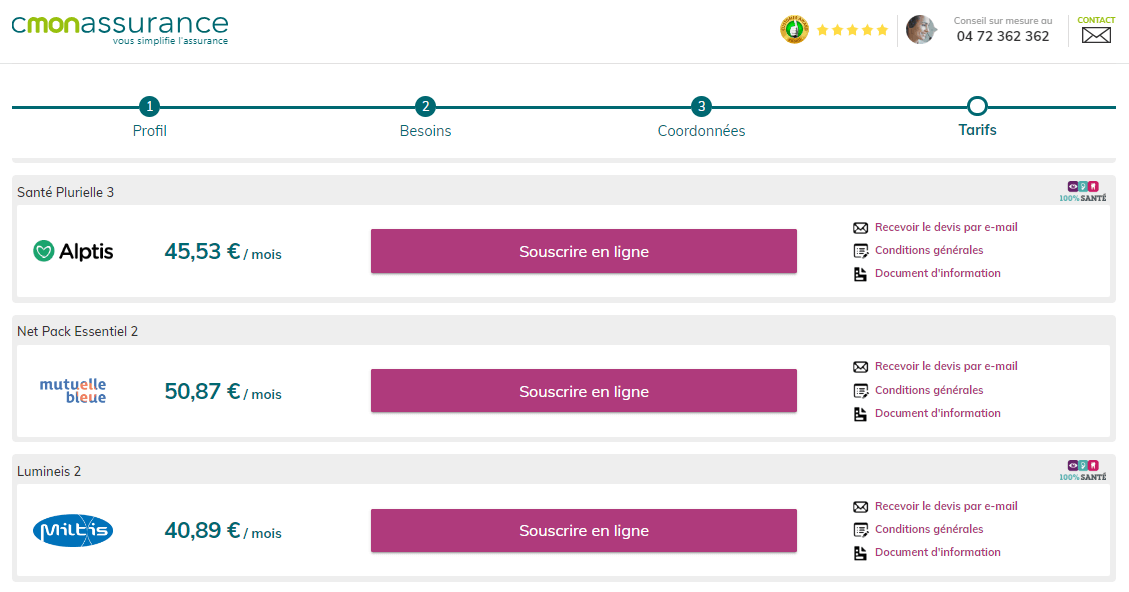Click Souscrire en ligne for Santé Plurielle 3
This screenshot has width=1129, height=592.
click(x=583, y=251)
